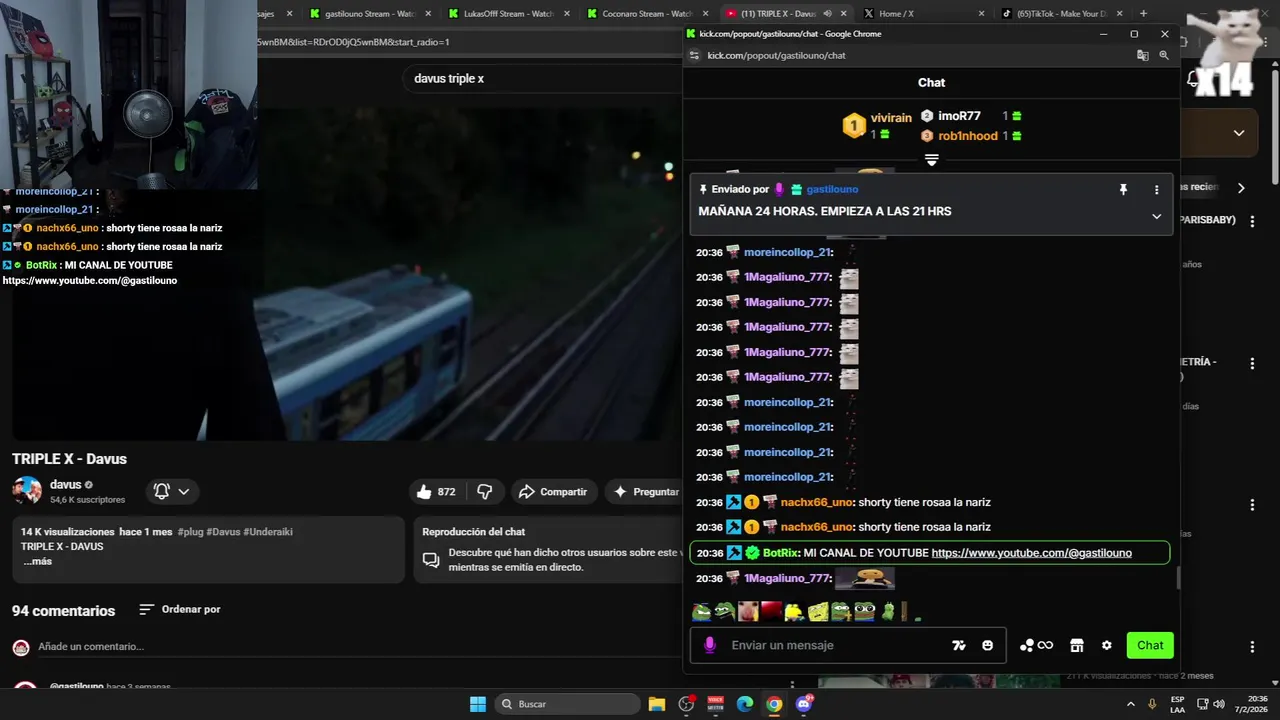The width and height of the screenshot is (1280, 720).
Task: Open Voicemeeter from taskbar
Action: pos(716,704)
